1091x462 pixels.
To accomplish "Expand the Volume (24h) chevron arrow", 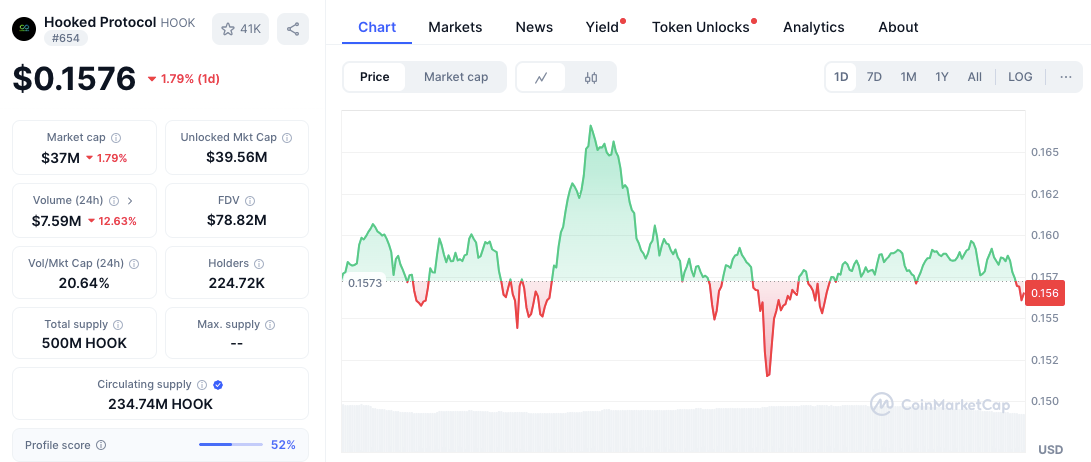I will (130, 201).
